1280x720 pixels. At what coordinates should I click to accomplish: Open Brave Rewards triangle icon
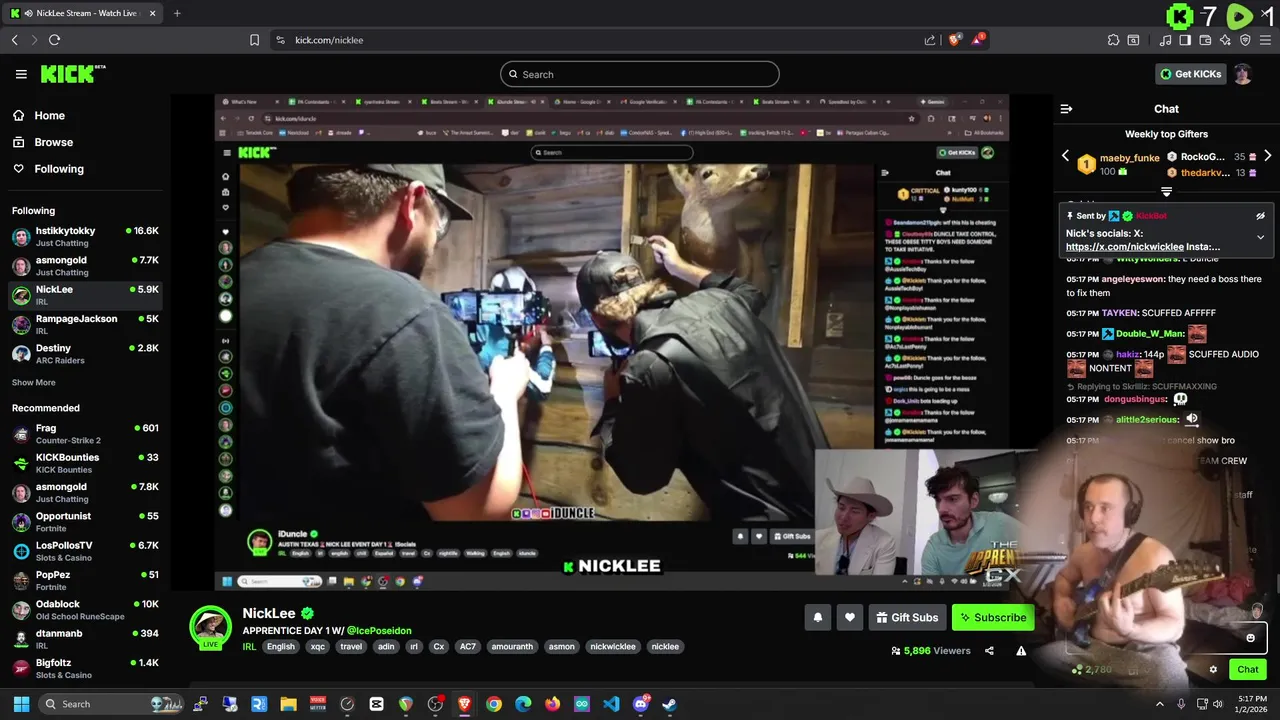pos(978,40)
